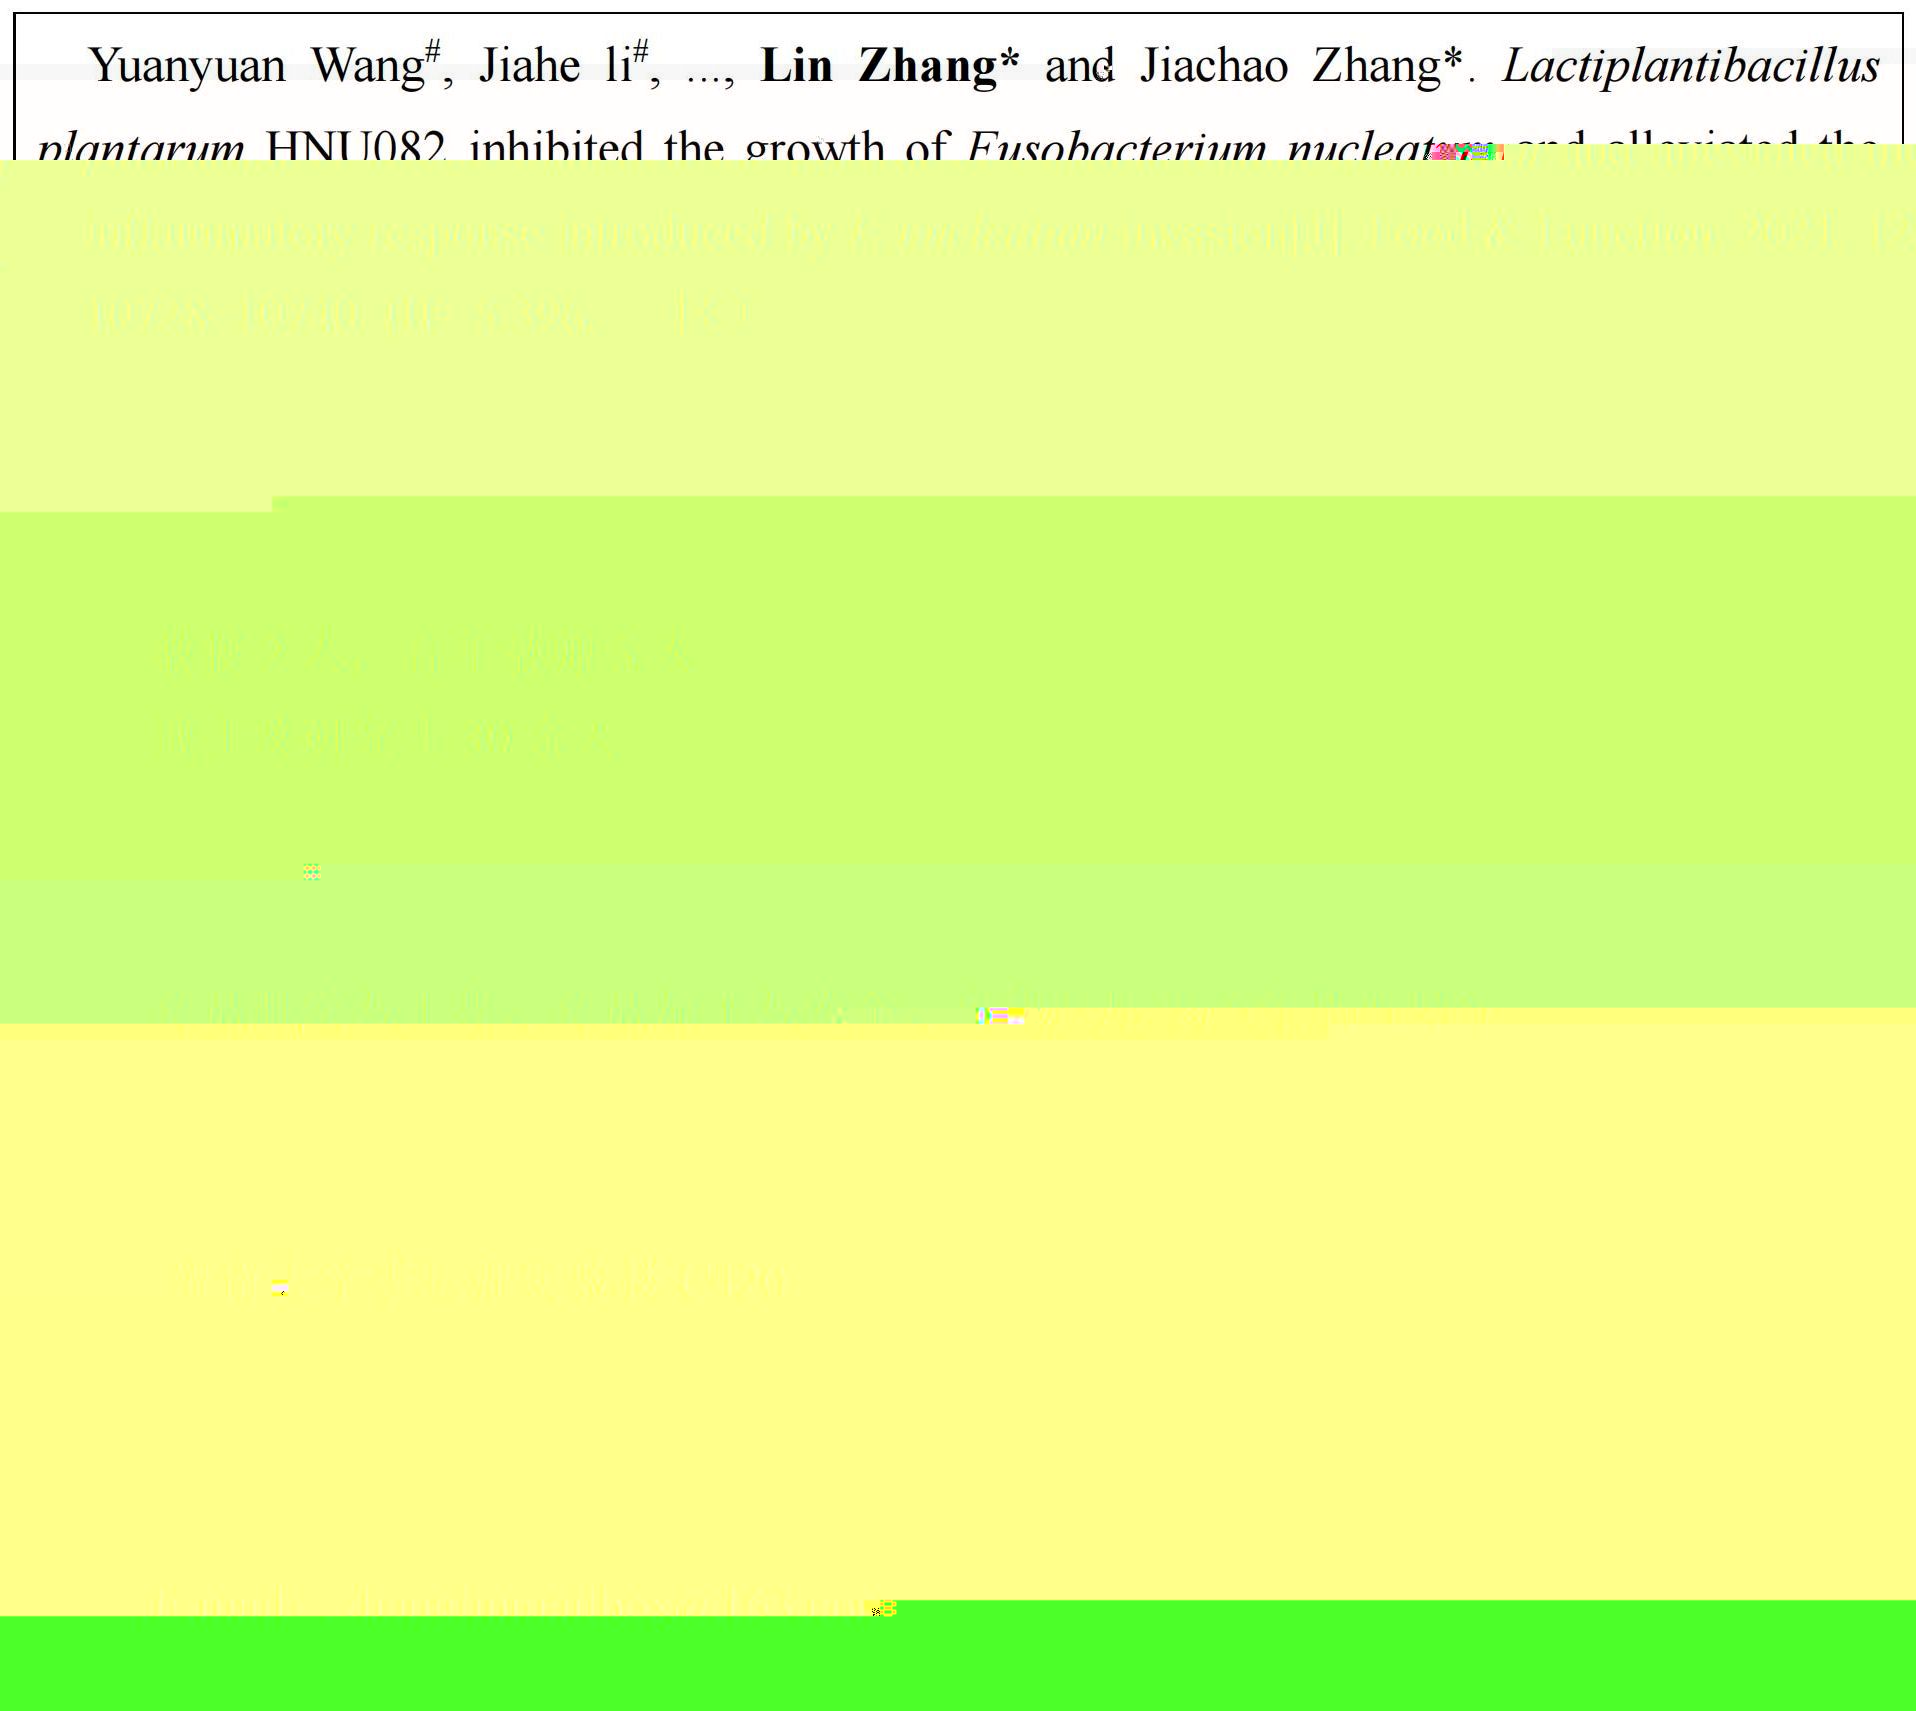This screenshot has height=1711, width=1916.
Task: Click the name "Jiahe" in the author list
Action: [x=529, y=67]
